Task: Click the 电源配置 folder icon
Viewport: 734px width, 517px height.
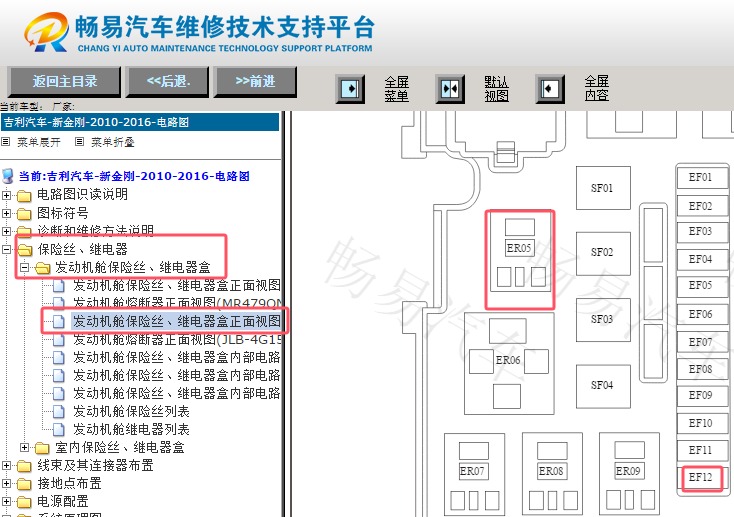Action: coord(24,502)
